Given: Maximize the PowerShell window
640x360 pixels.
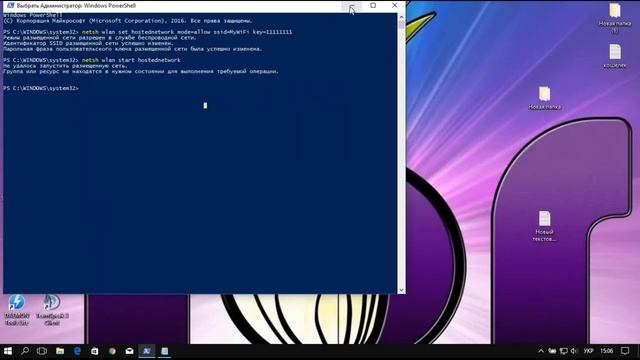Looking at the screenshot, I should tap(373, 6).
